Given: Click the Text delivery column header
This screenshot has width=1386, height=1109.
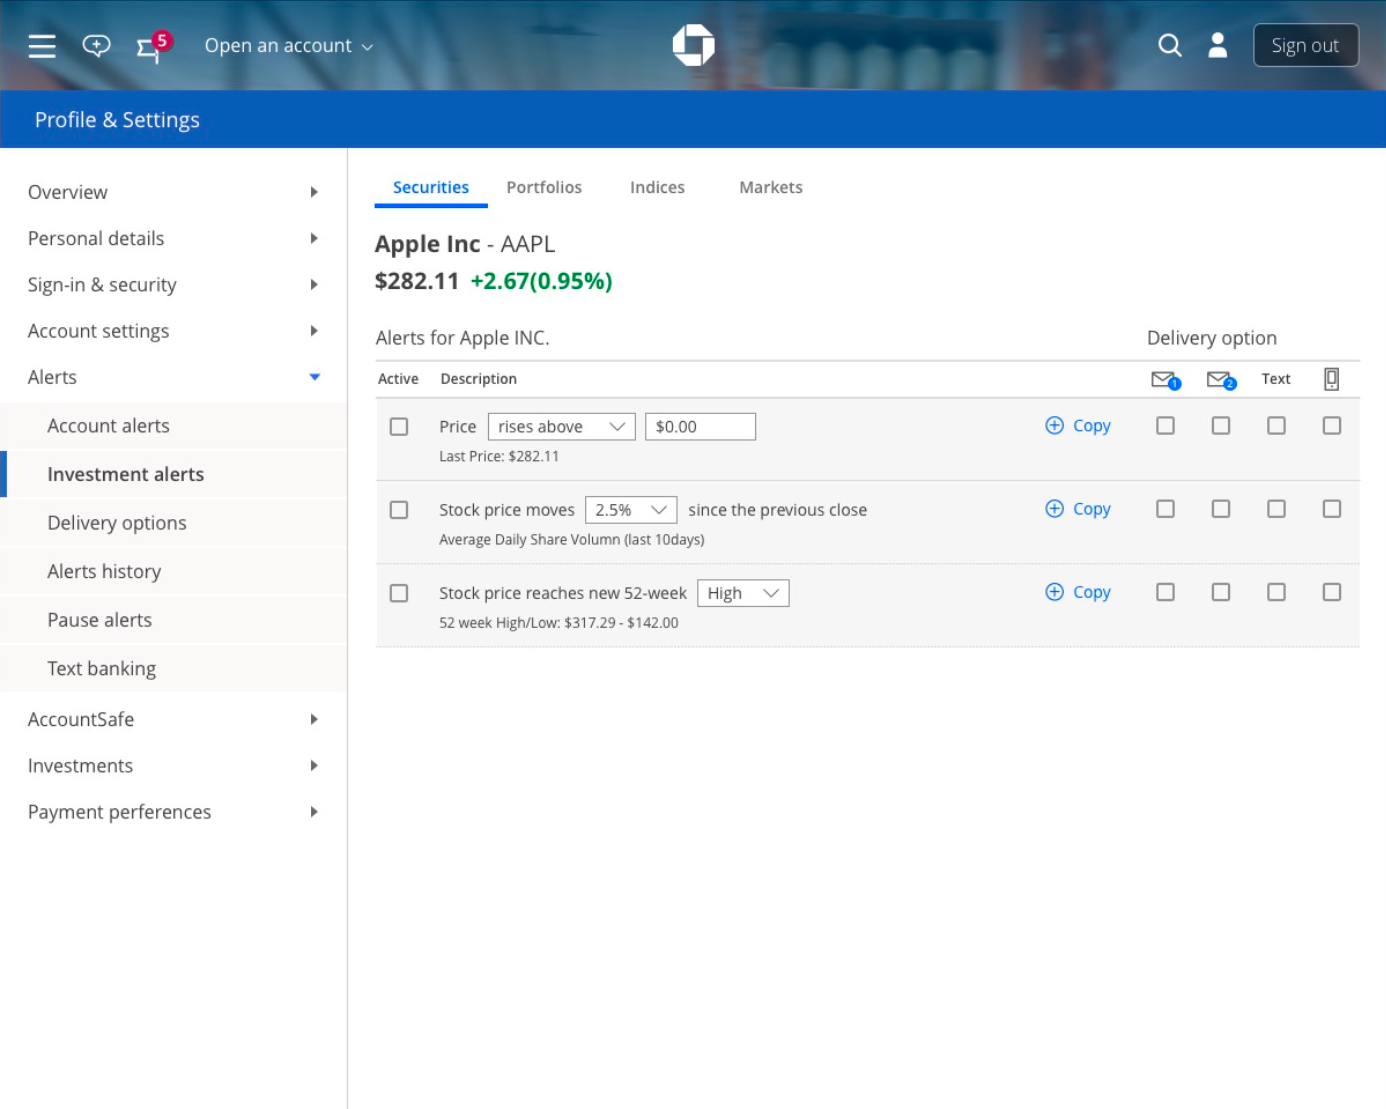Looking at the screenshot, I should click(x=1276, y=379).
